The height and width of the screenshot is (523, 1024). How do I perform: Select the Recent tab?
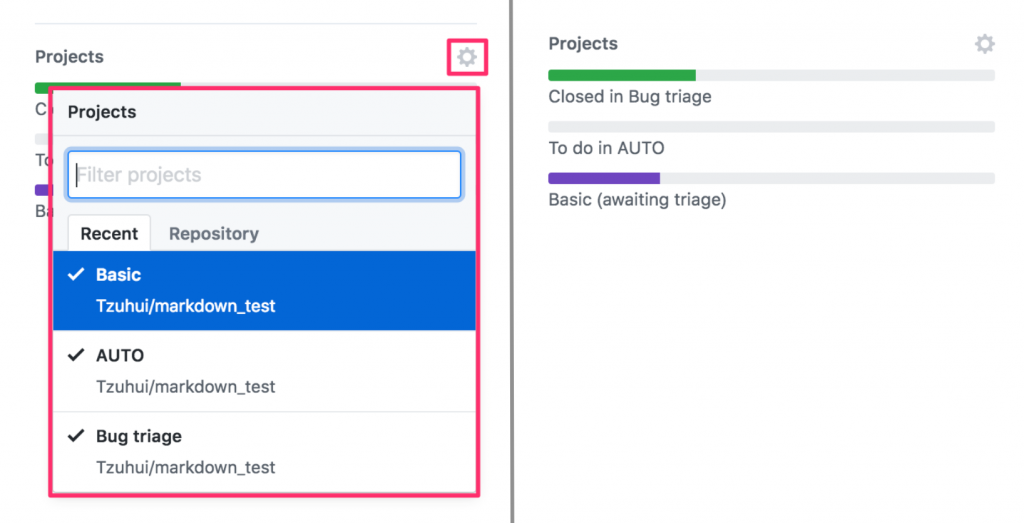coord(109,233)
